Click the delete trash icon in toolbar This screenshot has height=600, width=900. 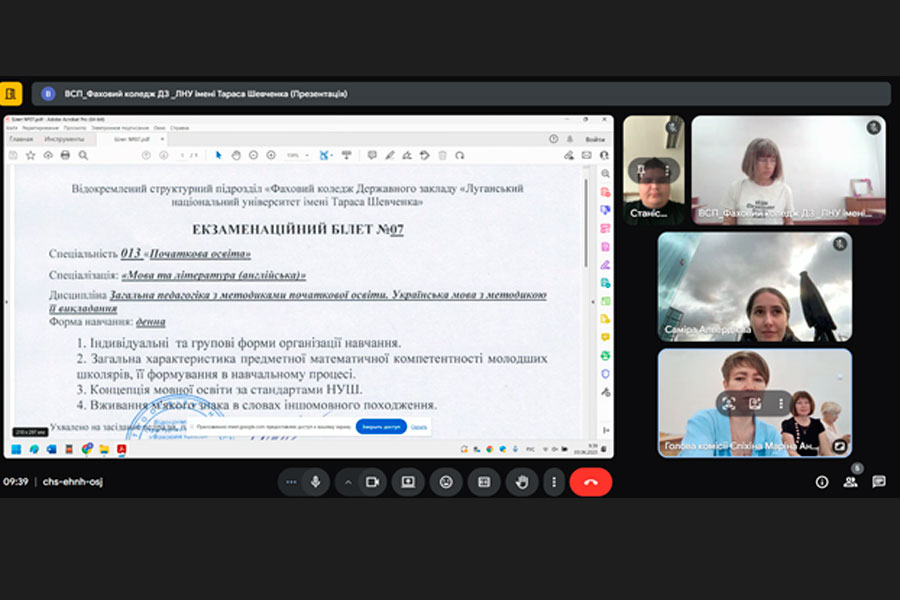coord(443,156)
